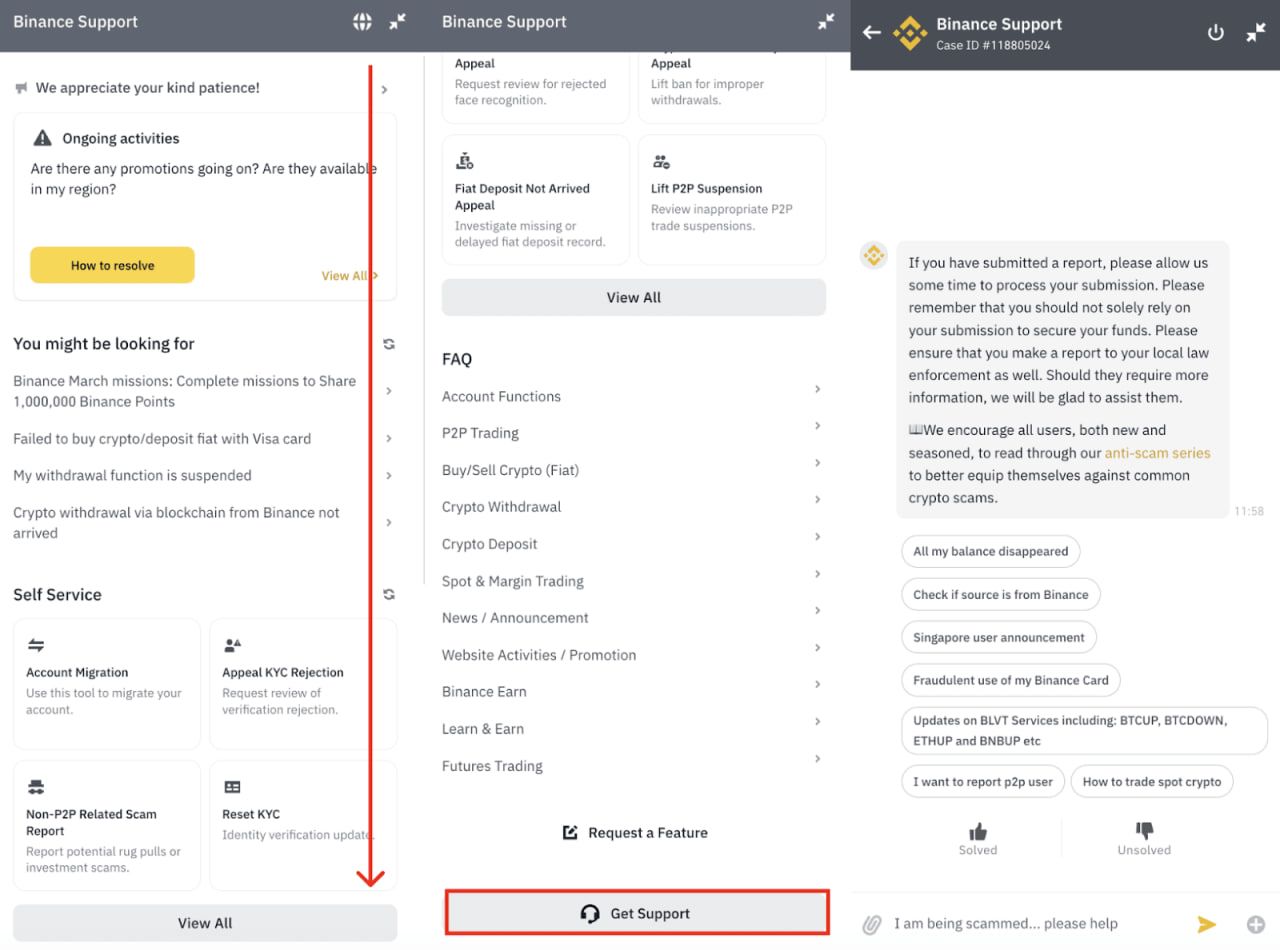Click Case ID #118805024 text
Image resolution: width=1280 pixels, height=950 pixels.
pos(993,46)
